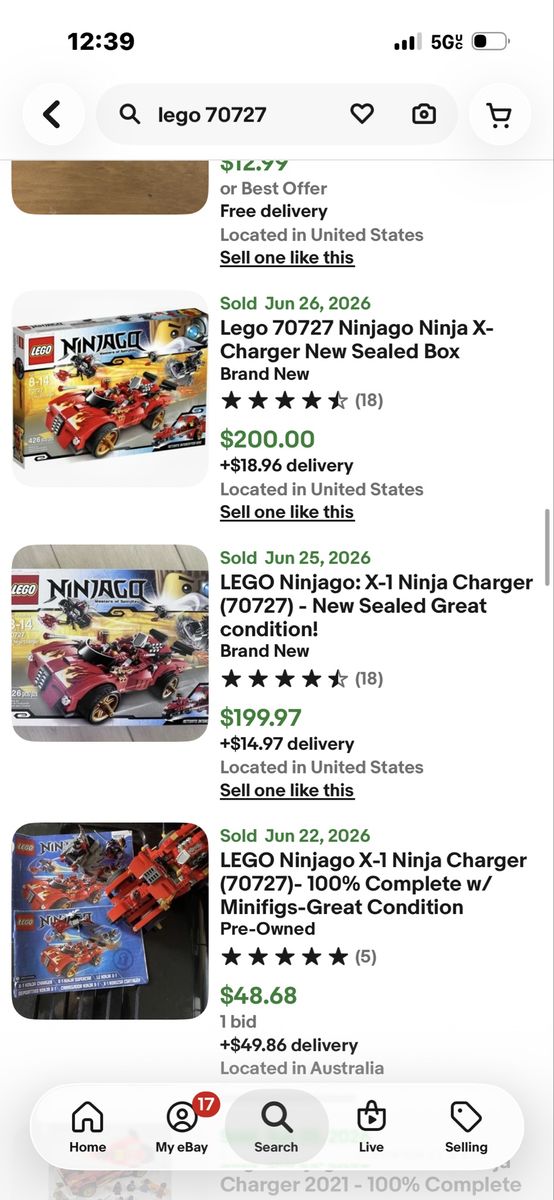Open the shopping cart
The image size is (554, 1200).
[498, 114]
